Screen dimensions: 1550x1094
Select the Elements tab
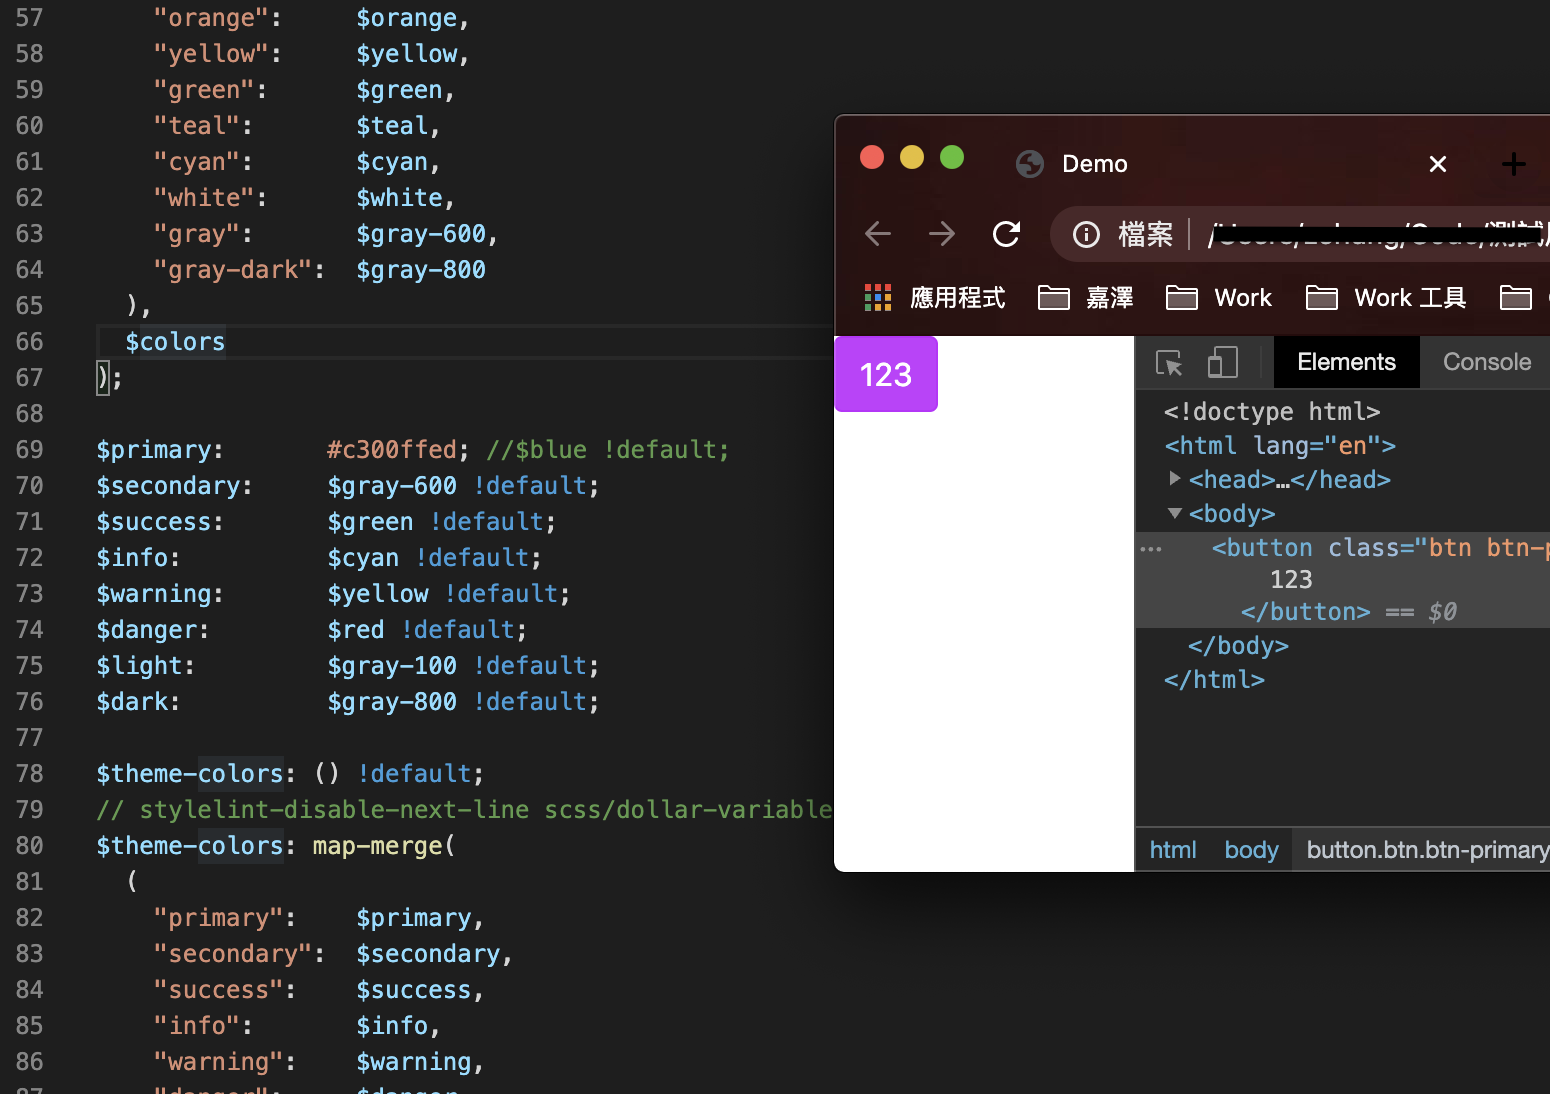tap(1345, 362)
